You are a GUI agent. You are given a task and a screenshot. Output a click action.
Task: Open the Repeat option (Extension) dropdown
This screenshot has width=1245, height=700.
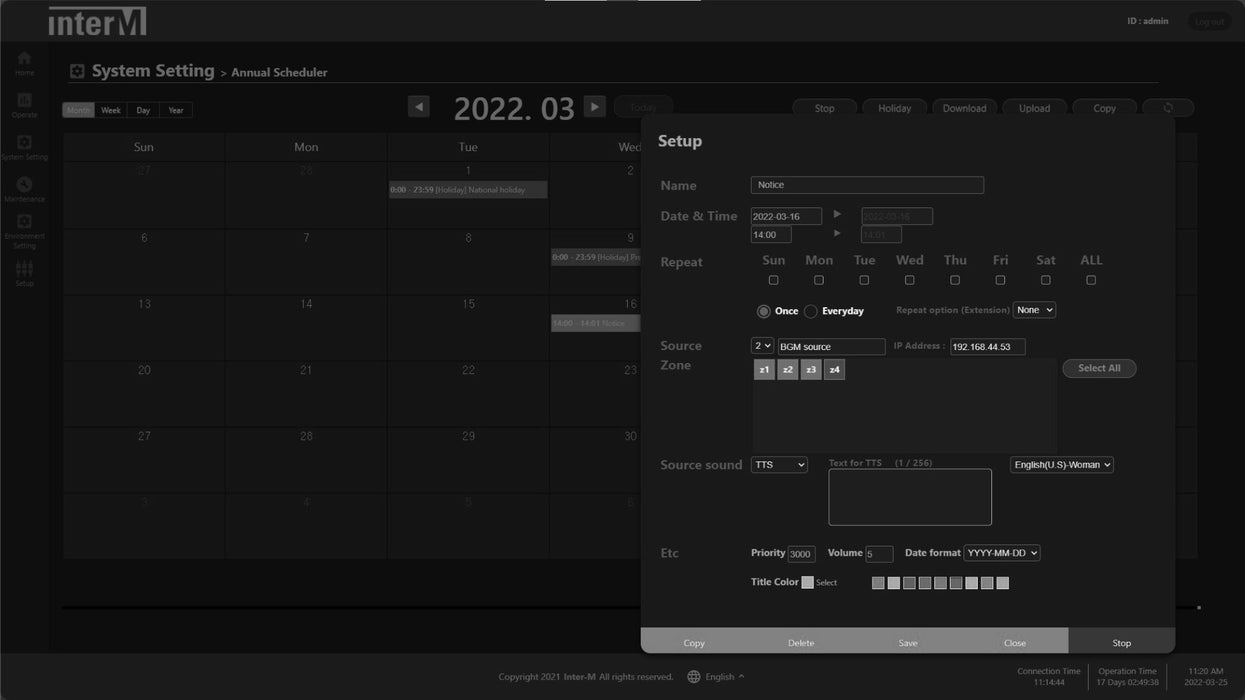tap(1034, 310)
